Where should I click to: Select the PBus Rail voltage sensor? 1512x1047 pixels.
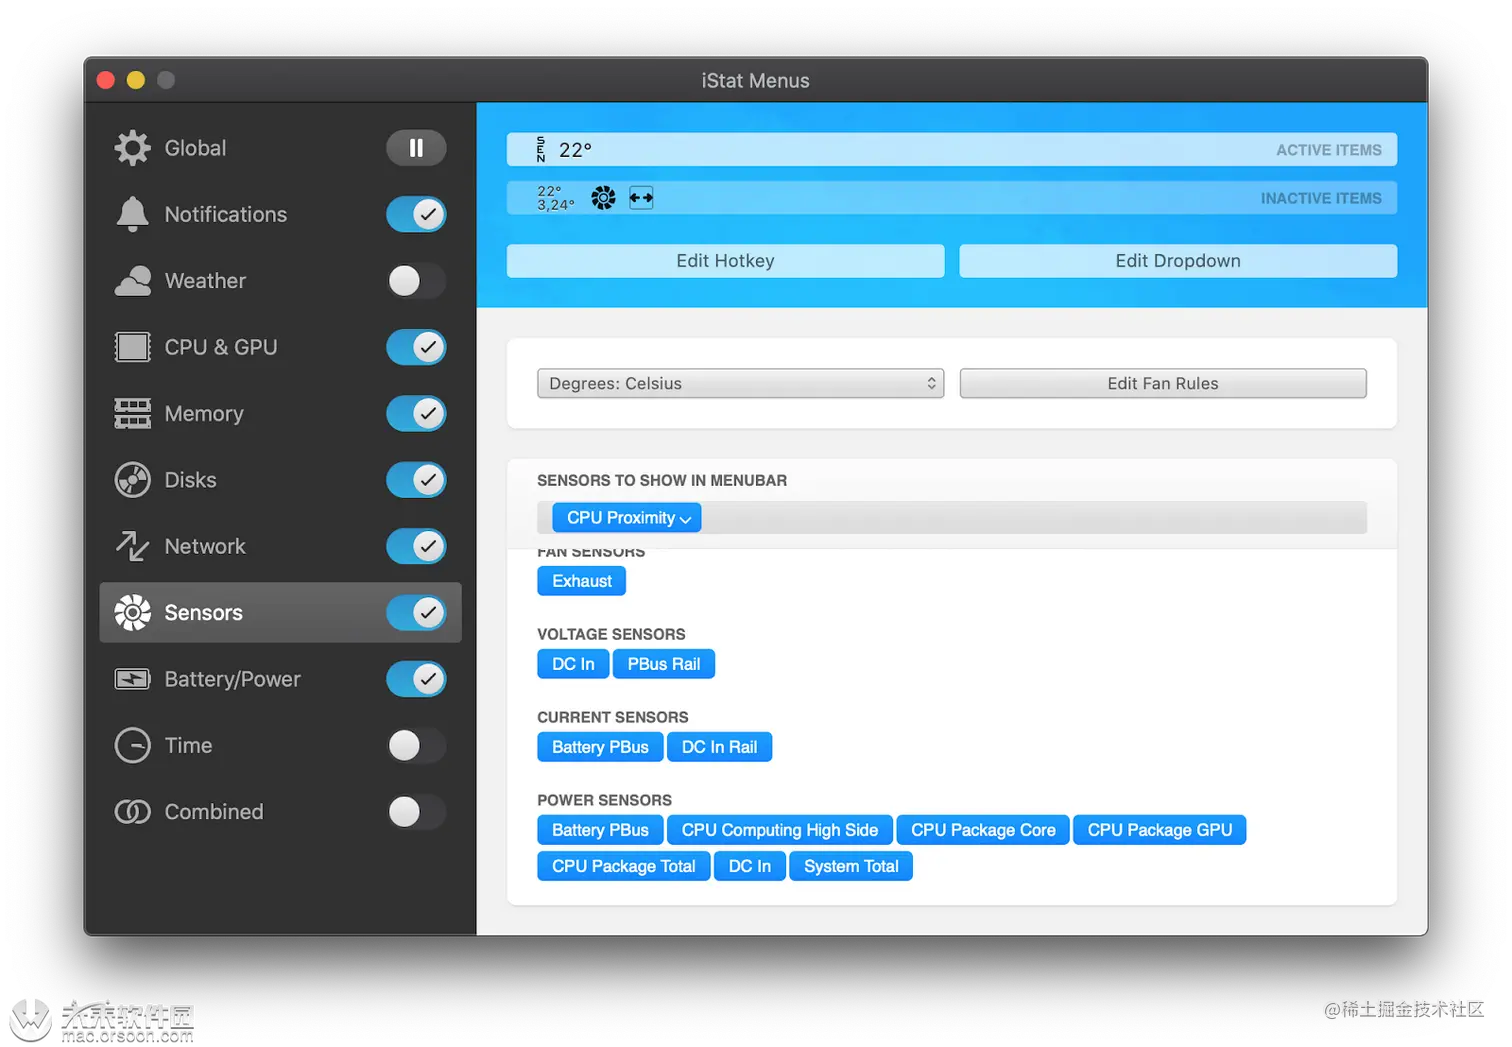pos(664,664)
